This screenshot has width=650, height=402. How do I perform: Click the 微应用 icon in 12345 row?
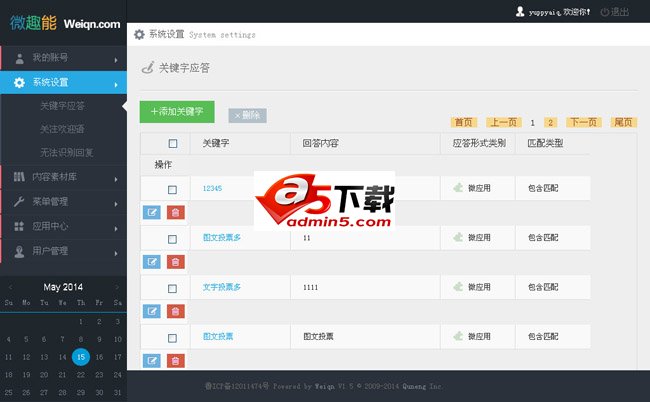(x=458, y=188)
